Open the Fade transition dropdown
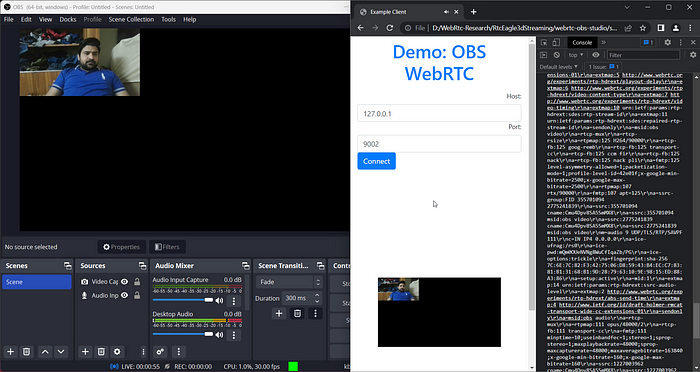The image size is (700, 372). coord(289,282)
